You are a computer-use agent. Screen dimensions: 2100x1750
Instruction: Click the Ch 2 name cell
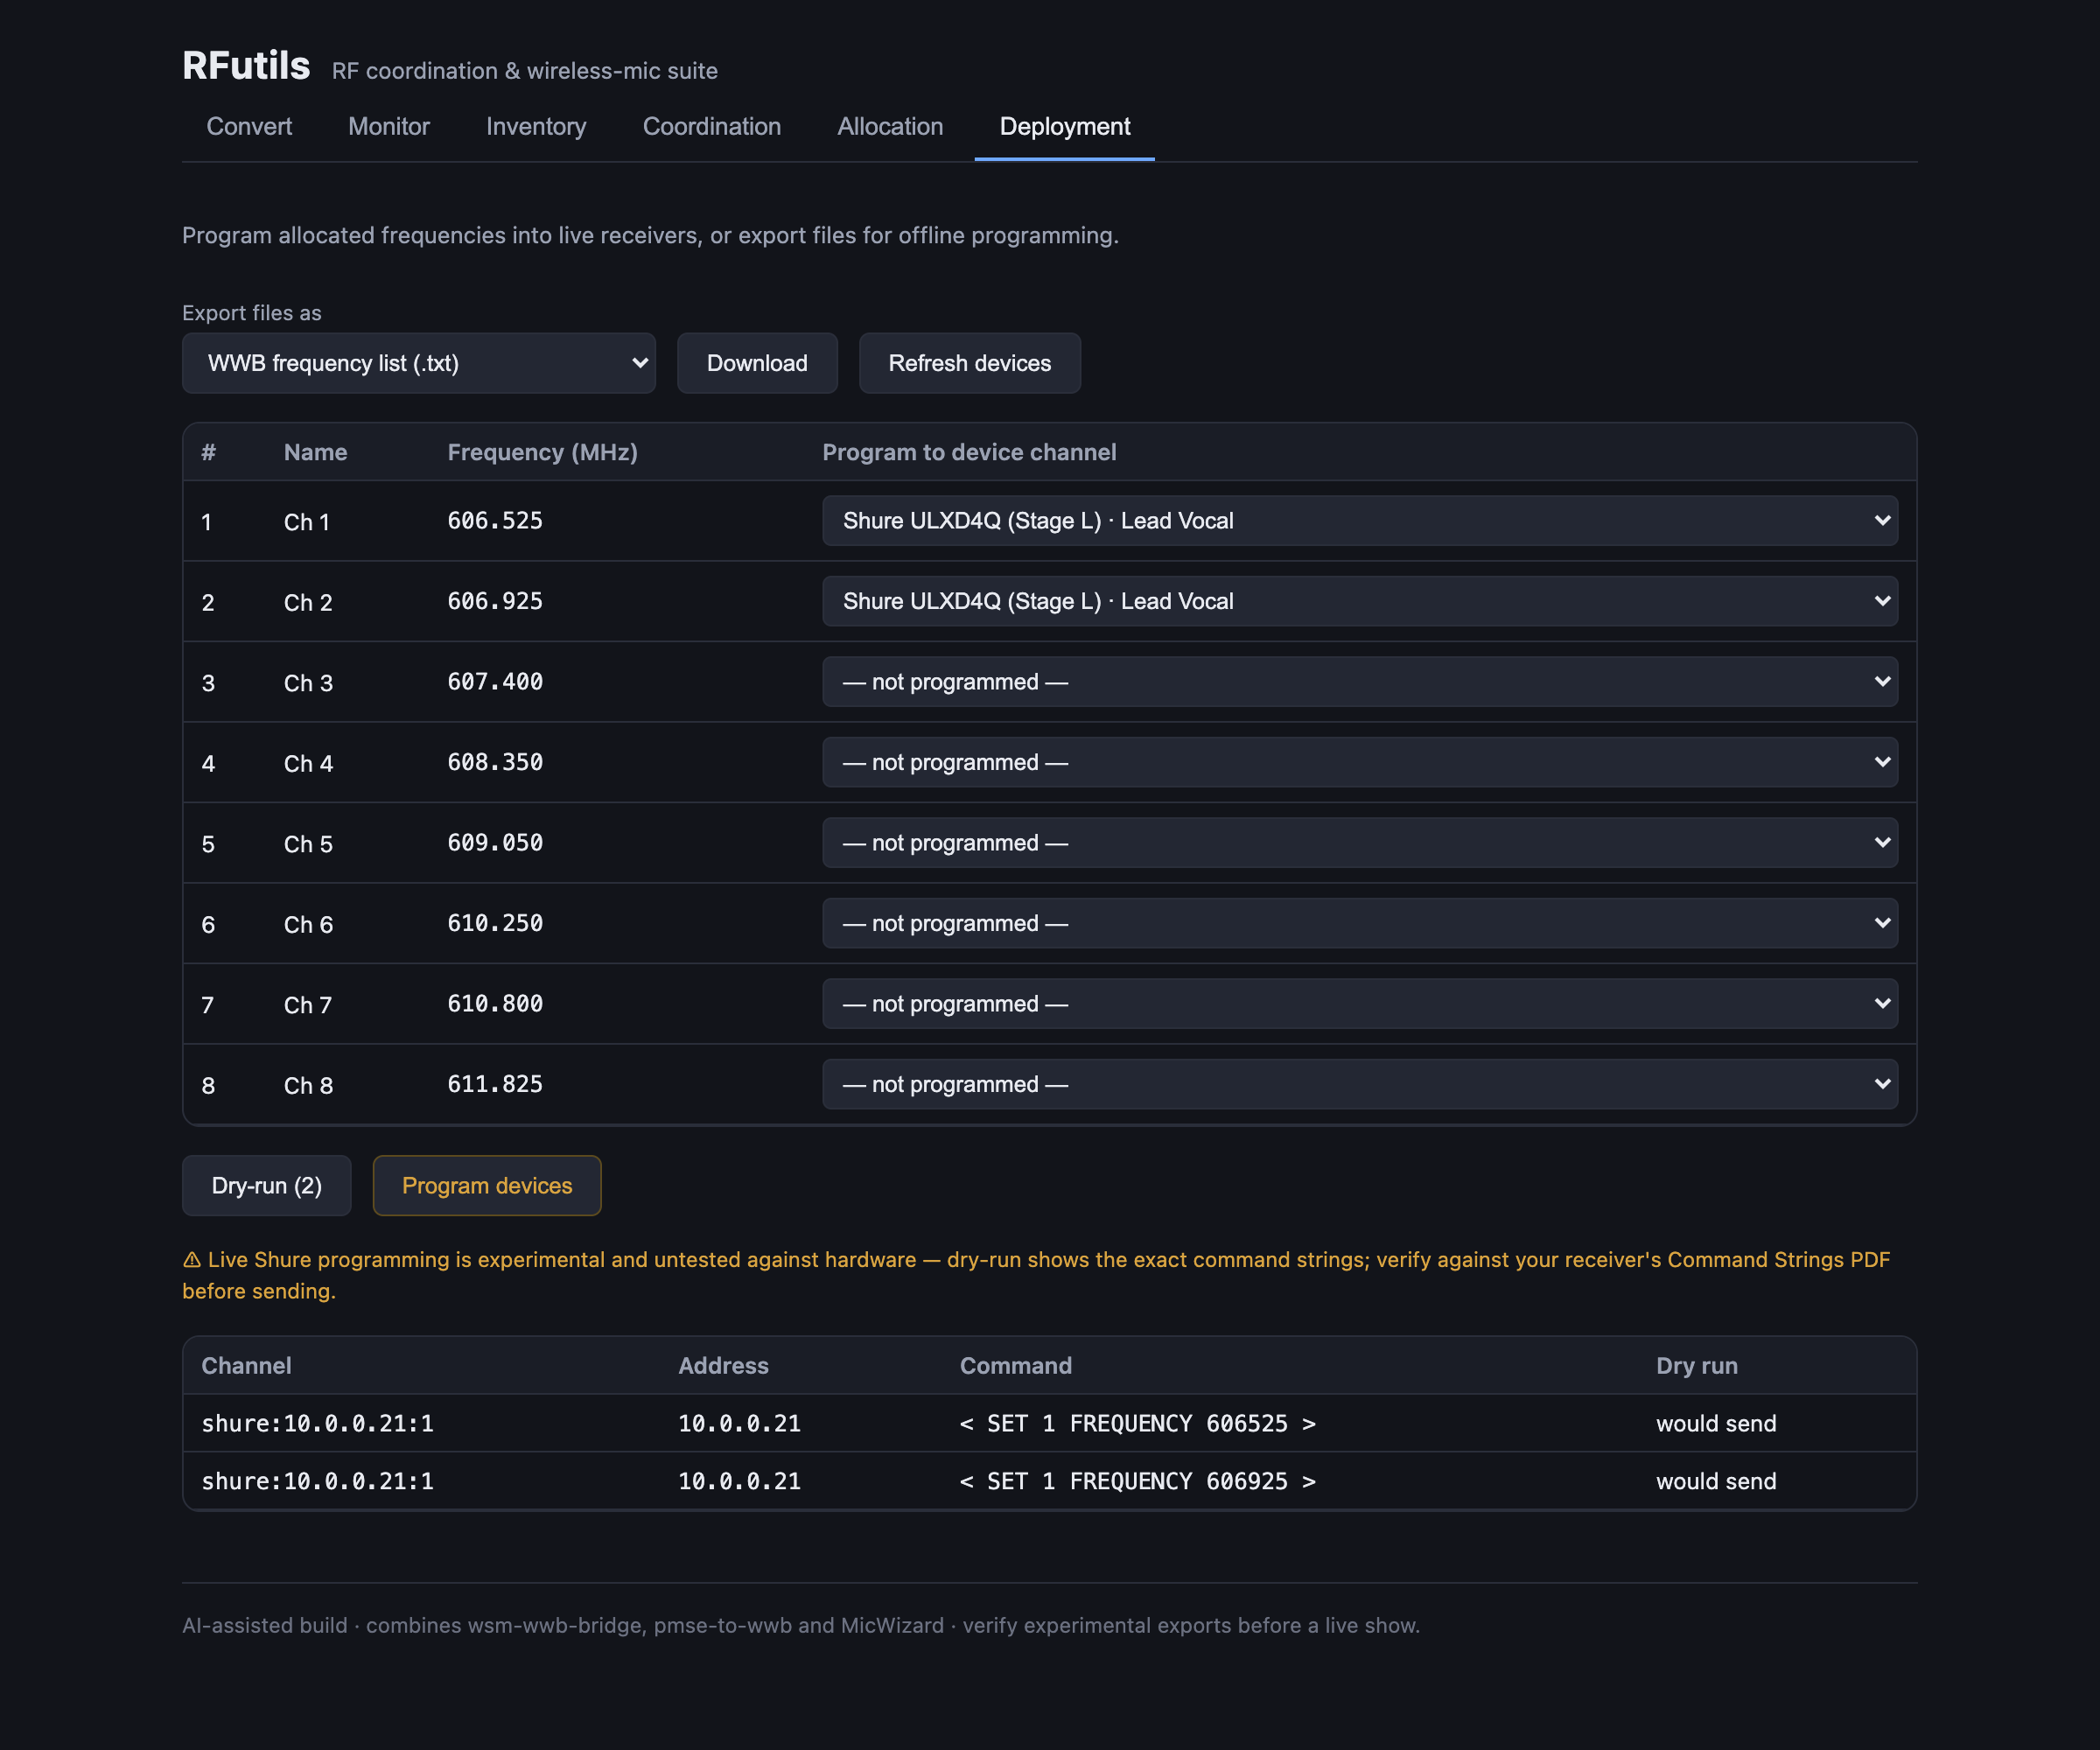tap(308, 603)
